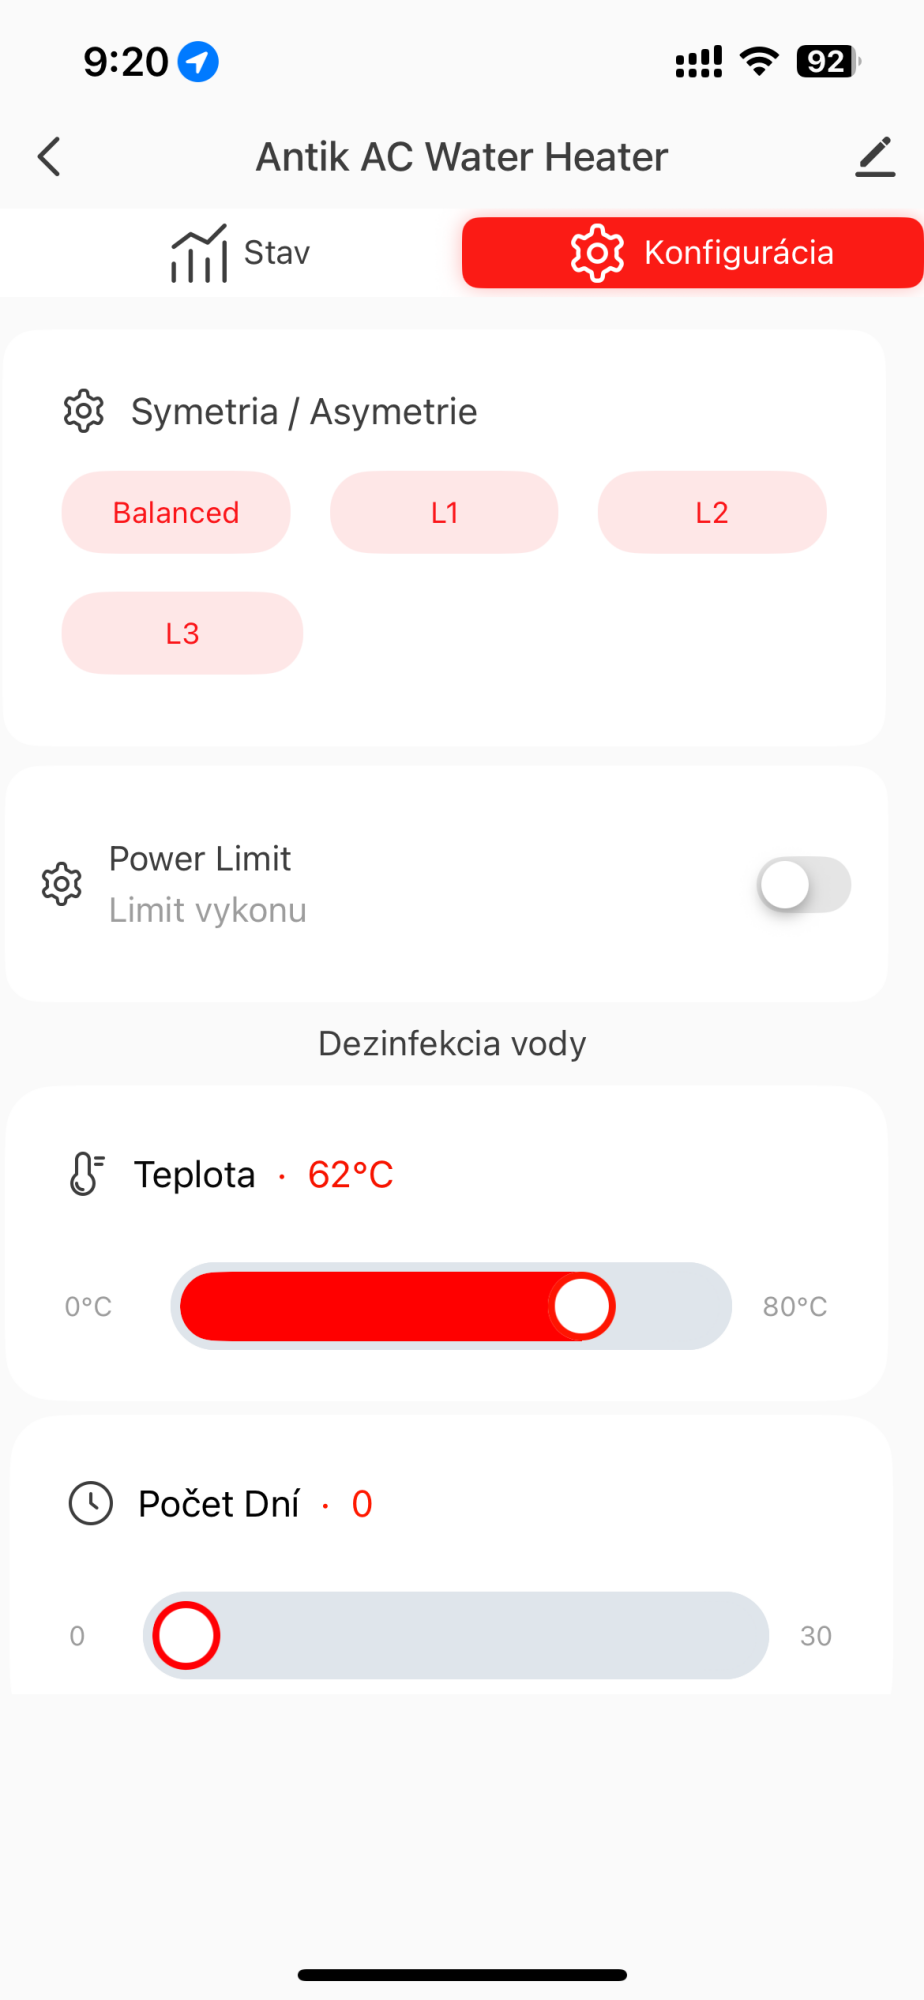
Task: Tap the Teplota thermometer icon
Action: [x=87, y=1174]
